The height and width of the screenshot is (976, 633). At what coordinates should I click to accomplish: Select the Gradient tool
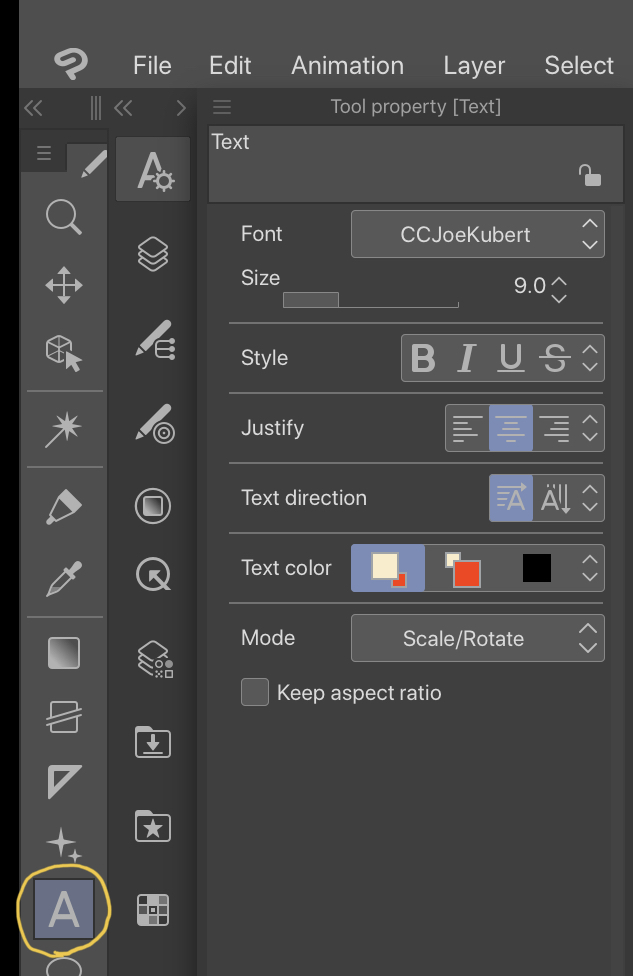click(x=64, y=653)
